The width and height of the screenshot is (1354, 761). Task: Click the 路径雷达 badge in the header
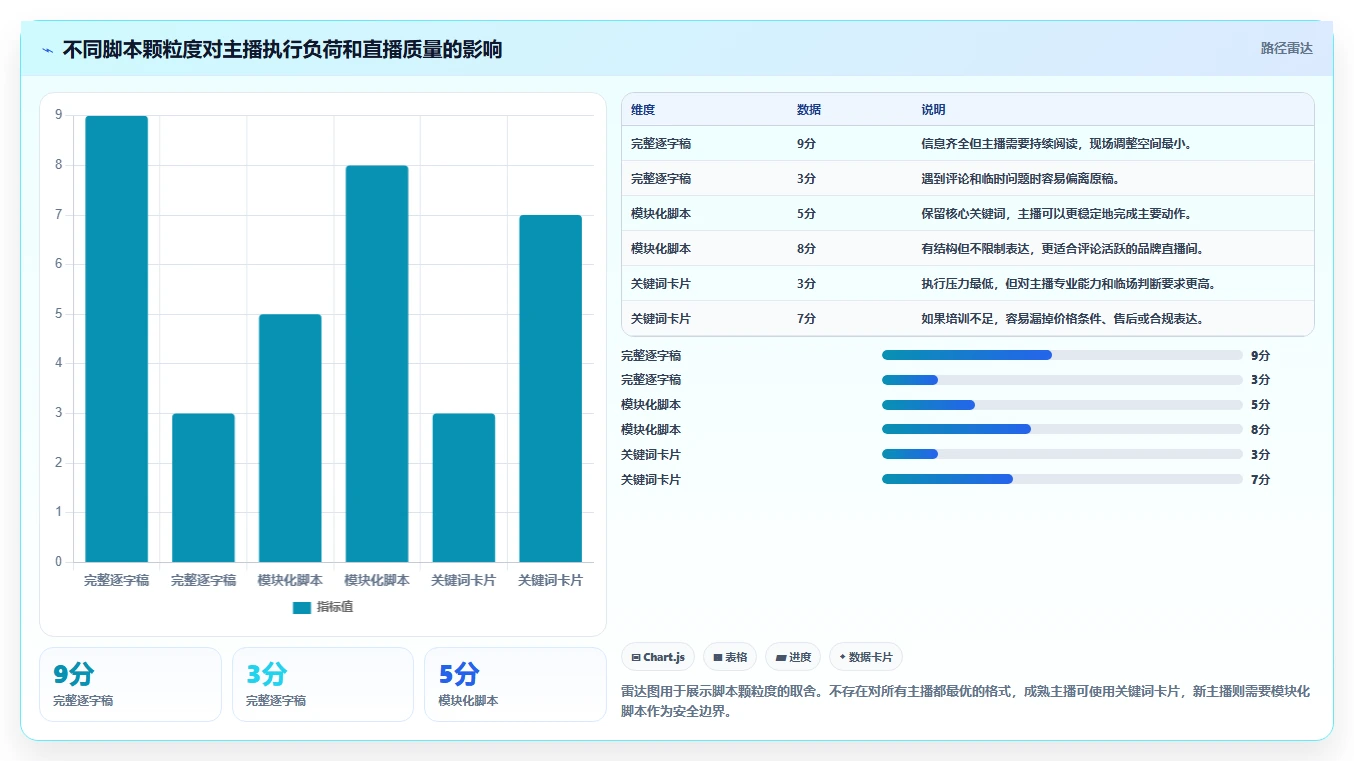tap(1286, 48)
